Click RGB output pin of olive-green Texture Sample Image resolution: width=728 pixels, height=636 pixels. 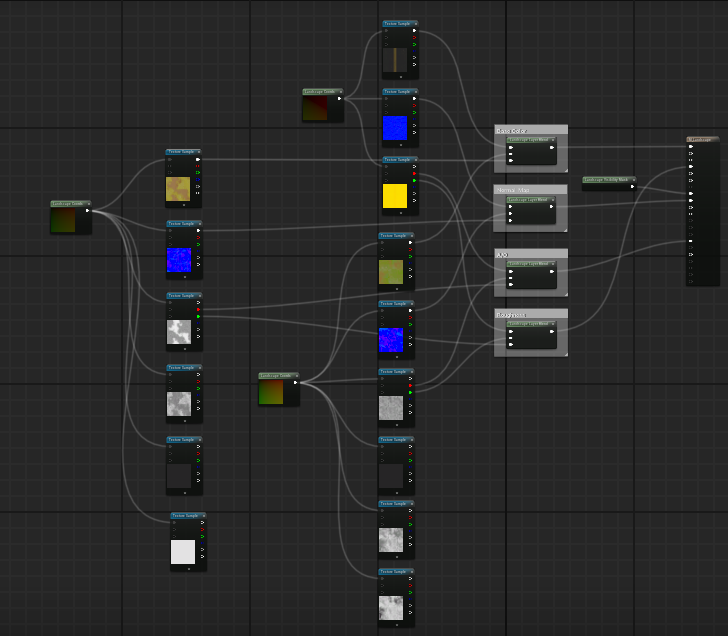pyautogui.click(x=410, y=242)
